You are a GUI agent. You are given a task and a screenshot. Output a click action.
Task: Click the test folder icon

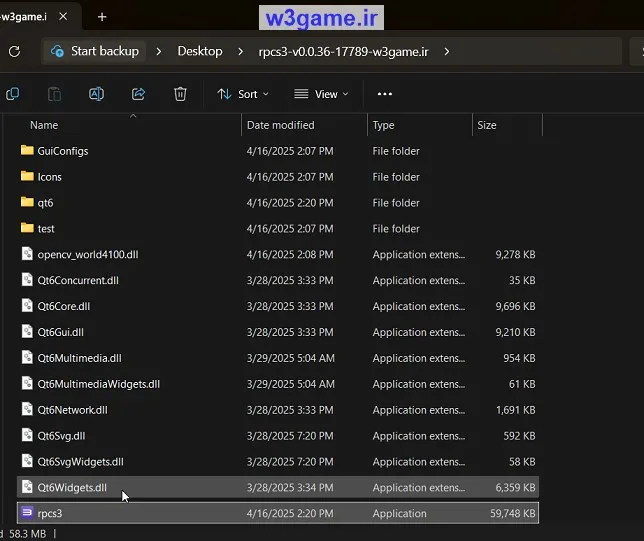point(27,228)
